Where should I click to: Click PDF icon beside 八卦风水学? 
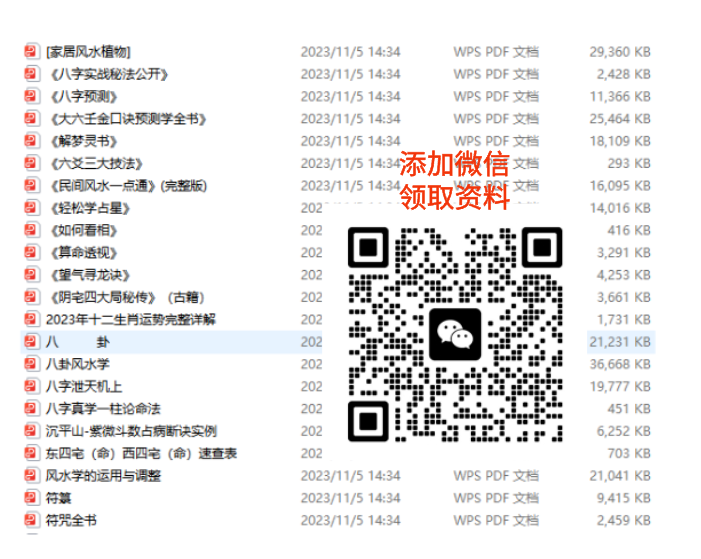click(31, 364)
